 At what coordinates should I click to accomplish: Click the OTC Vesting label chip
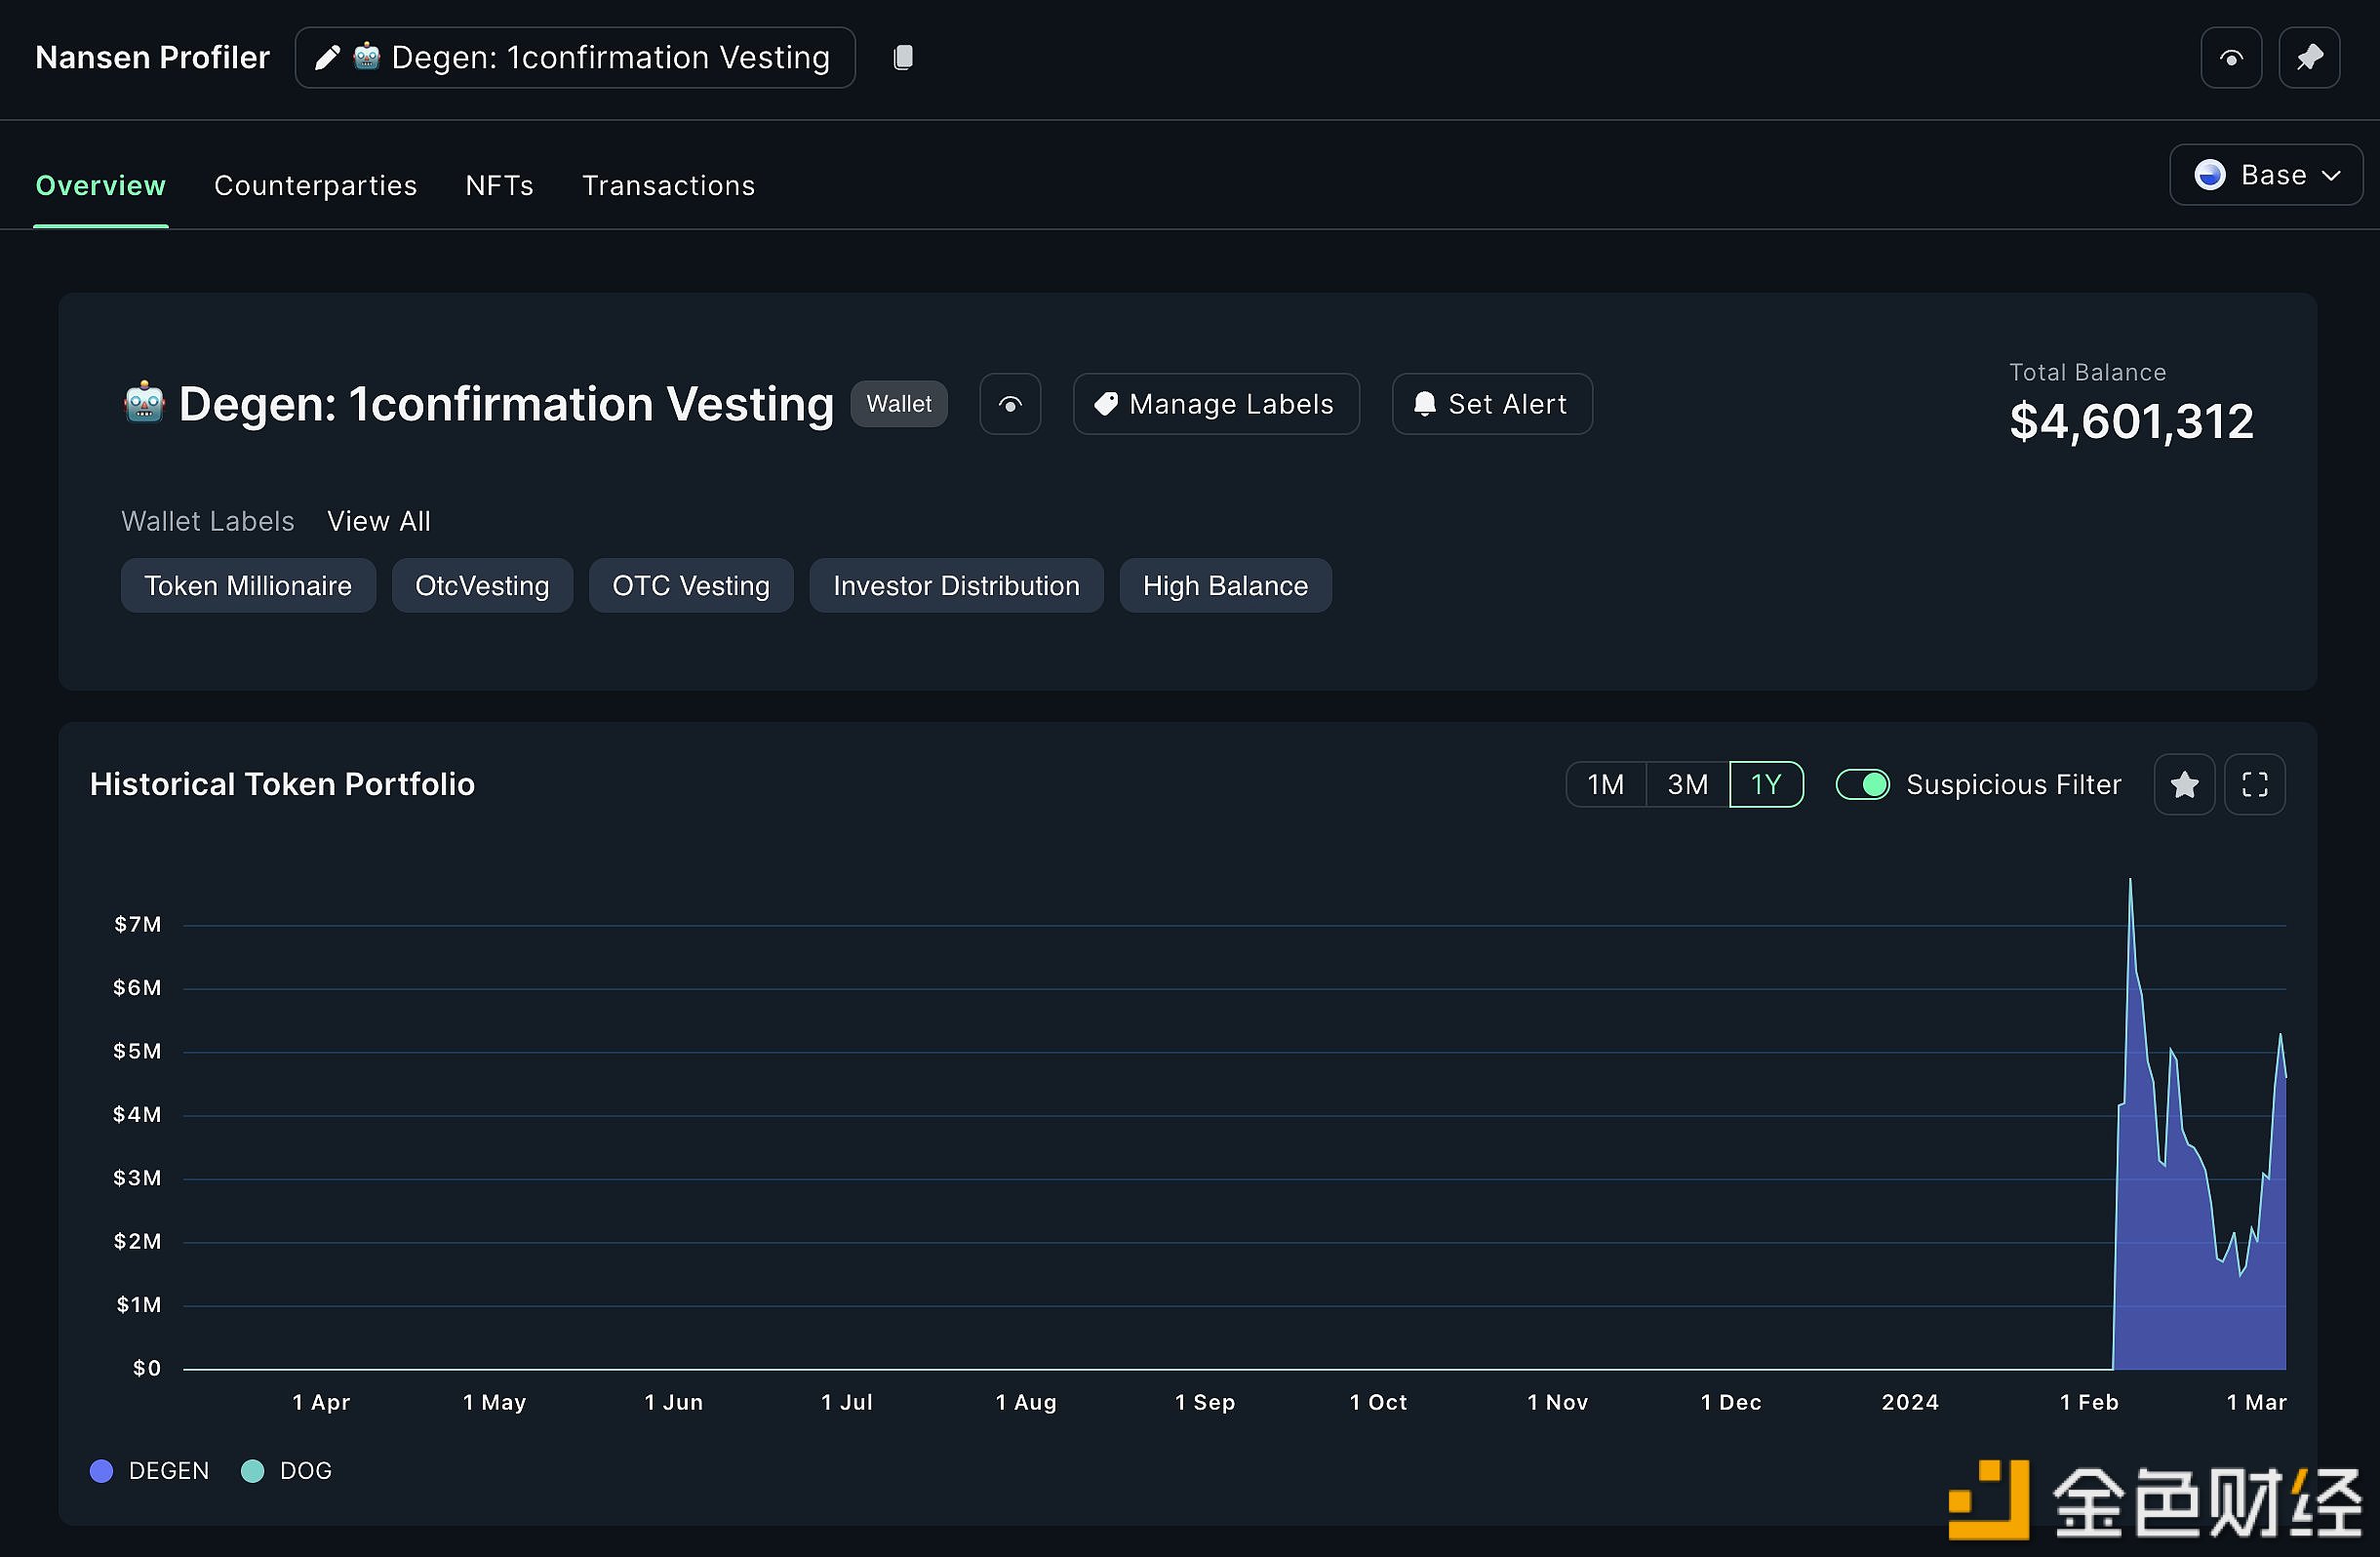click(x=691, y=585)
